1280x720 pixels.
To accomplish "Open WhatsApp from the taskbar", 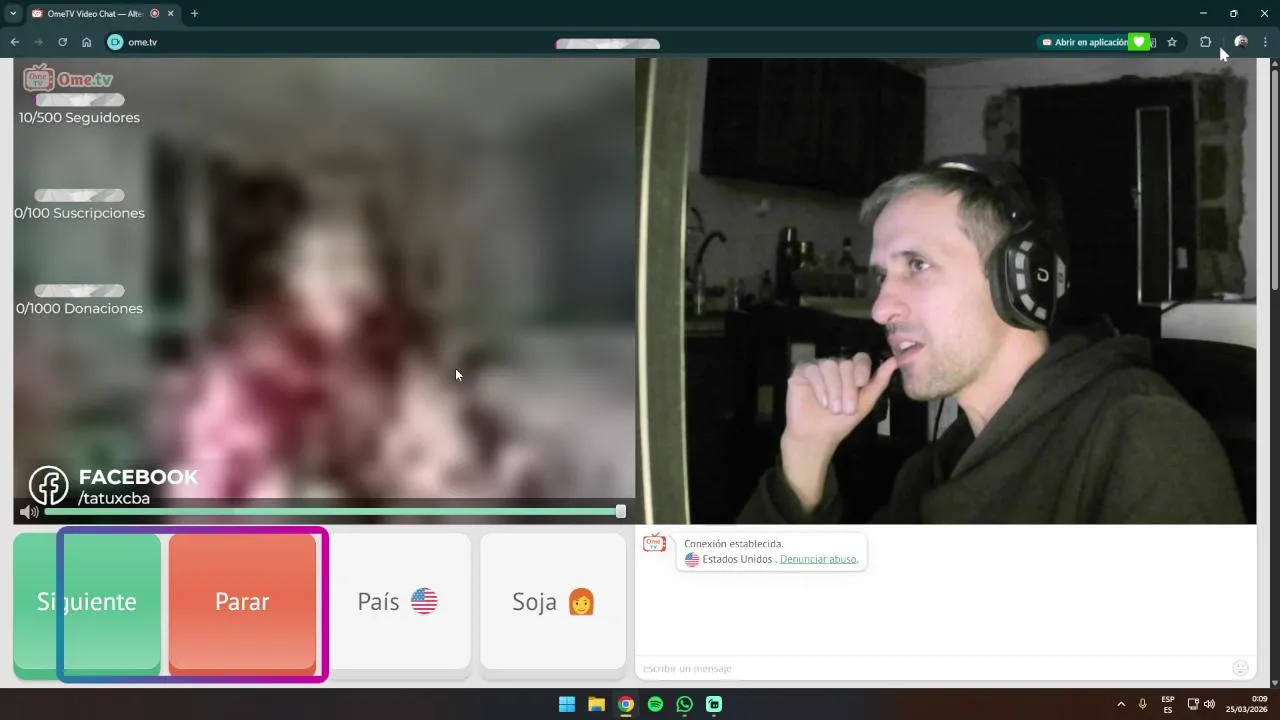I will click(x=684, y=704).
